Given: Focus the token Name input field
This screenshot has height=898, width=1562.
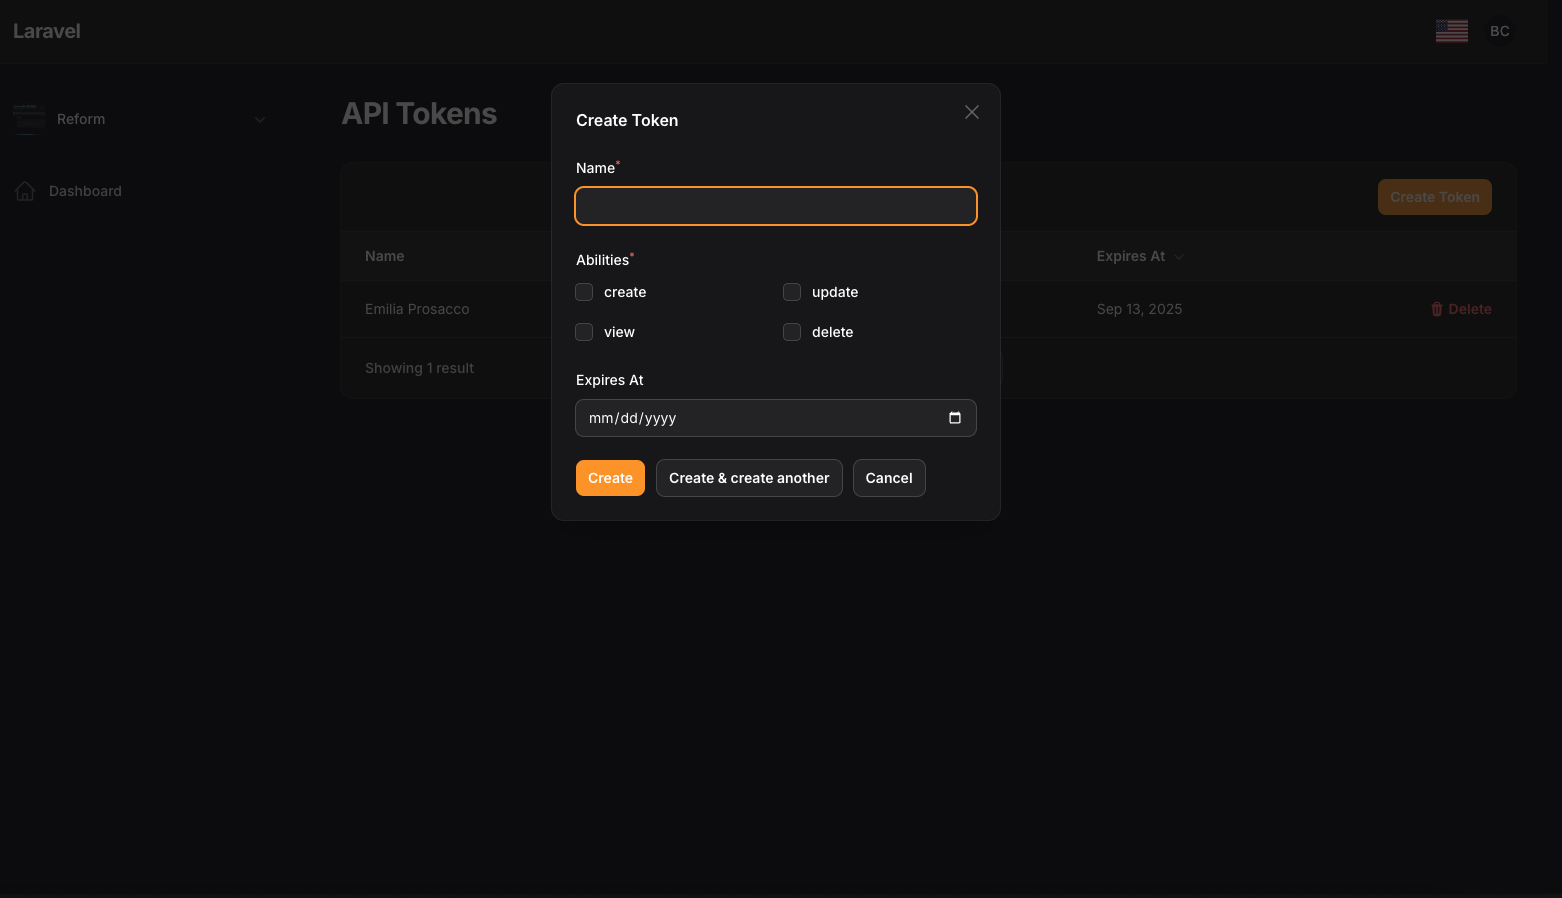Looking at the screenshot, I should tap(776, 206).
